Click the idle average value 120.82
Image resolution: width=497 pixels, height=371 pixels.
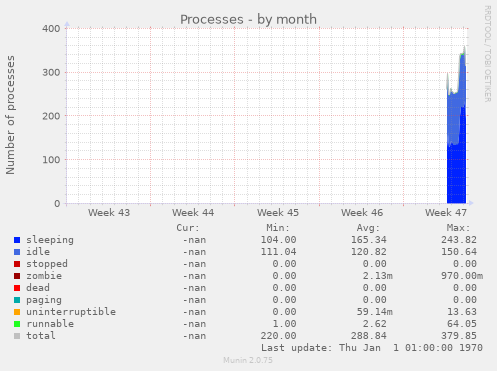point(369,252)
